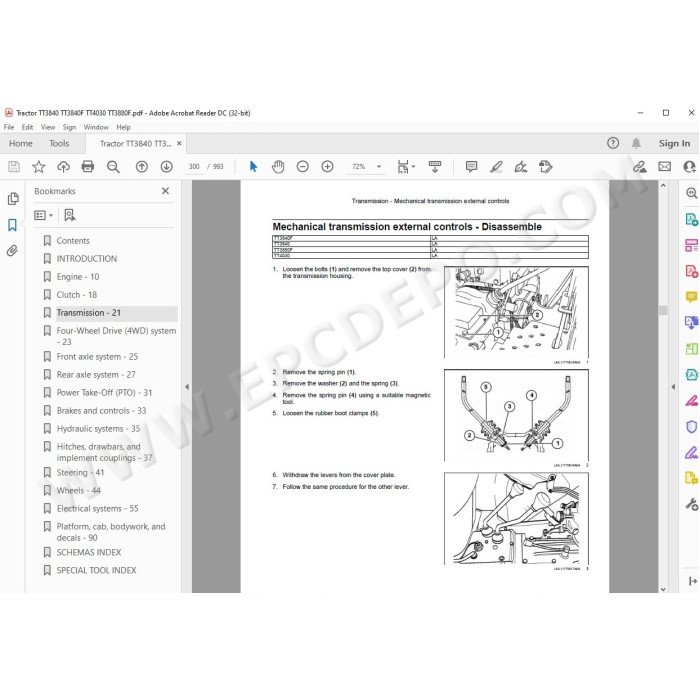This screenshot has width=700, height=700.
Task: Select the Transmission - 21 bookmark
Action: point(88,313)
